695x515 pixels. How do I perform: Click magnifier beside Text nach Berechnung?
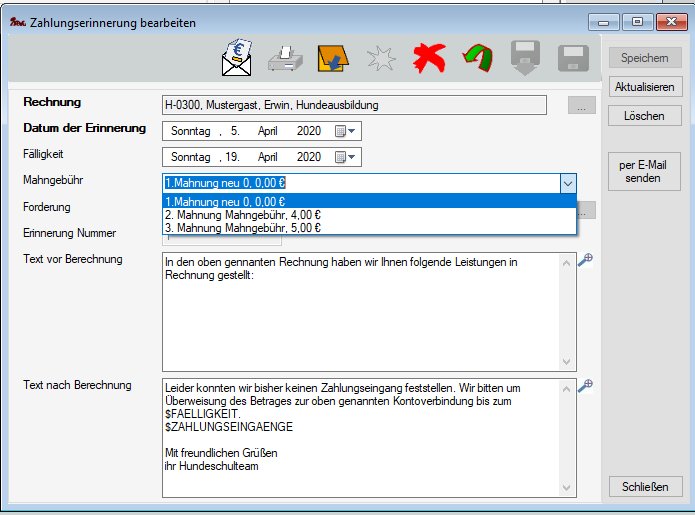pyautogui.click(x=587, y=386)
